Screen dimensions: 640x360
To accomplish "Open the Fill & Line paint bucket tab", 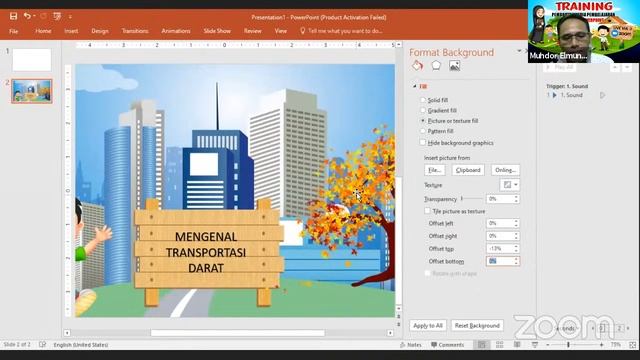I will [x=417, y=65].
